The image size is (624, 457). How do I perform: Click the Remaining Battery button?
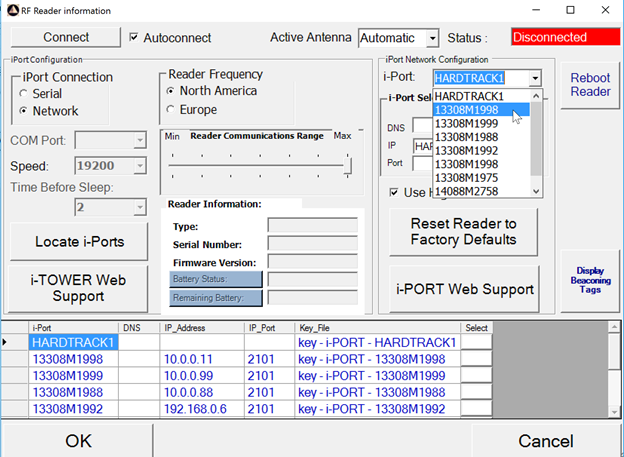(216, 298)
